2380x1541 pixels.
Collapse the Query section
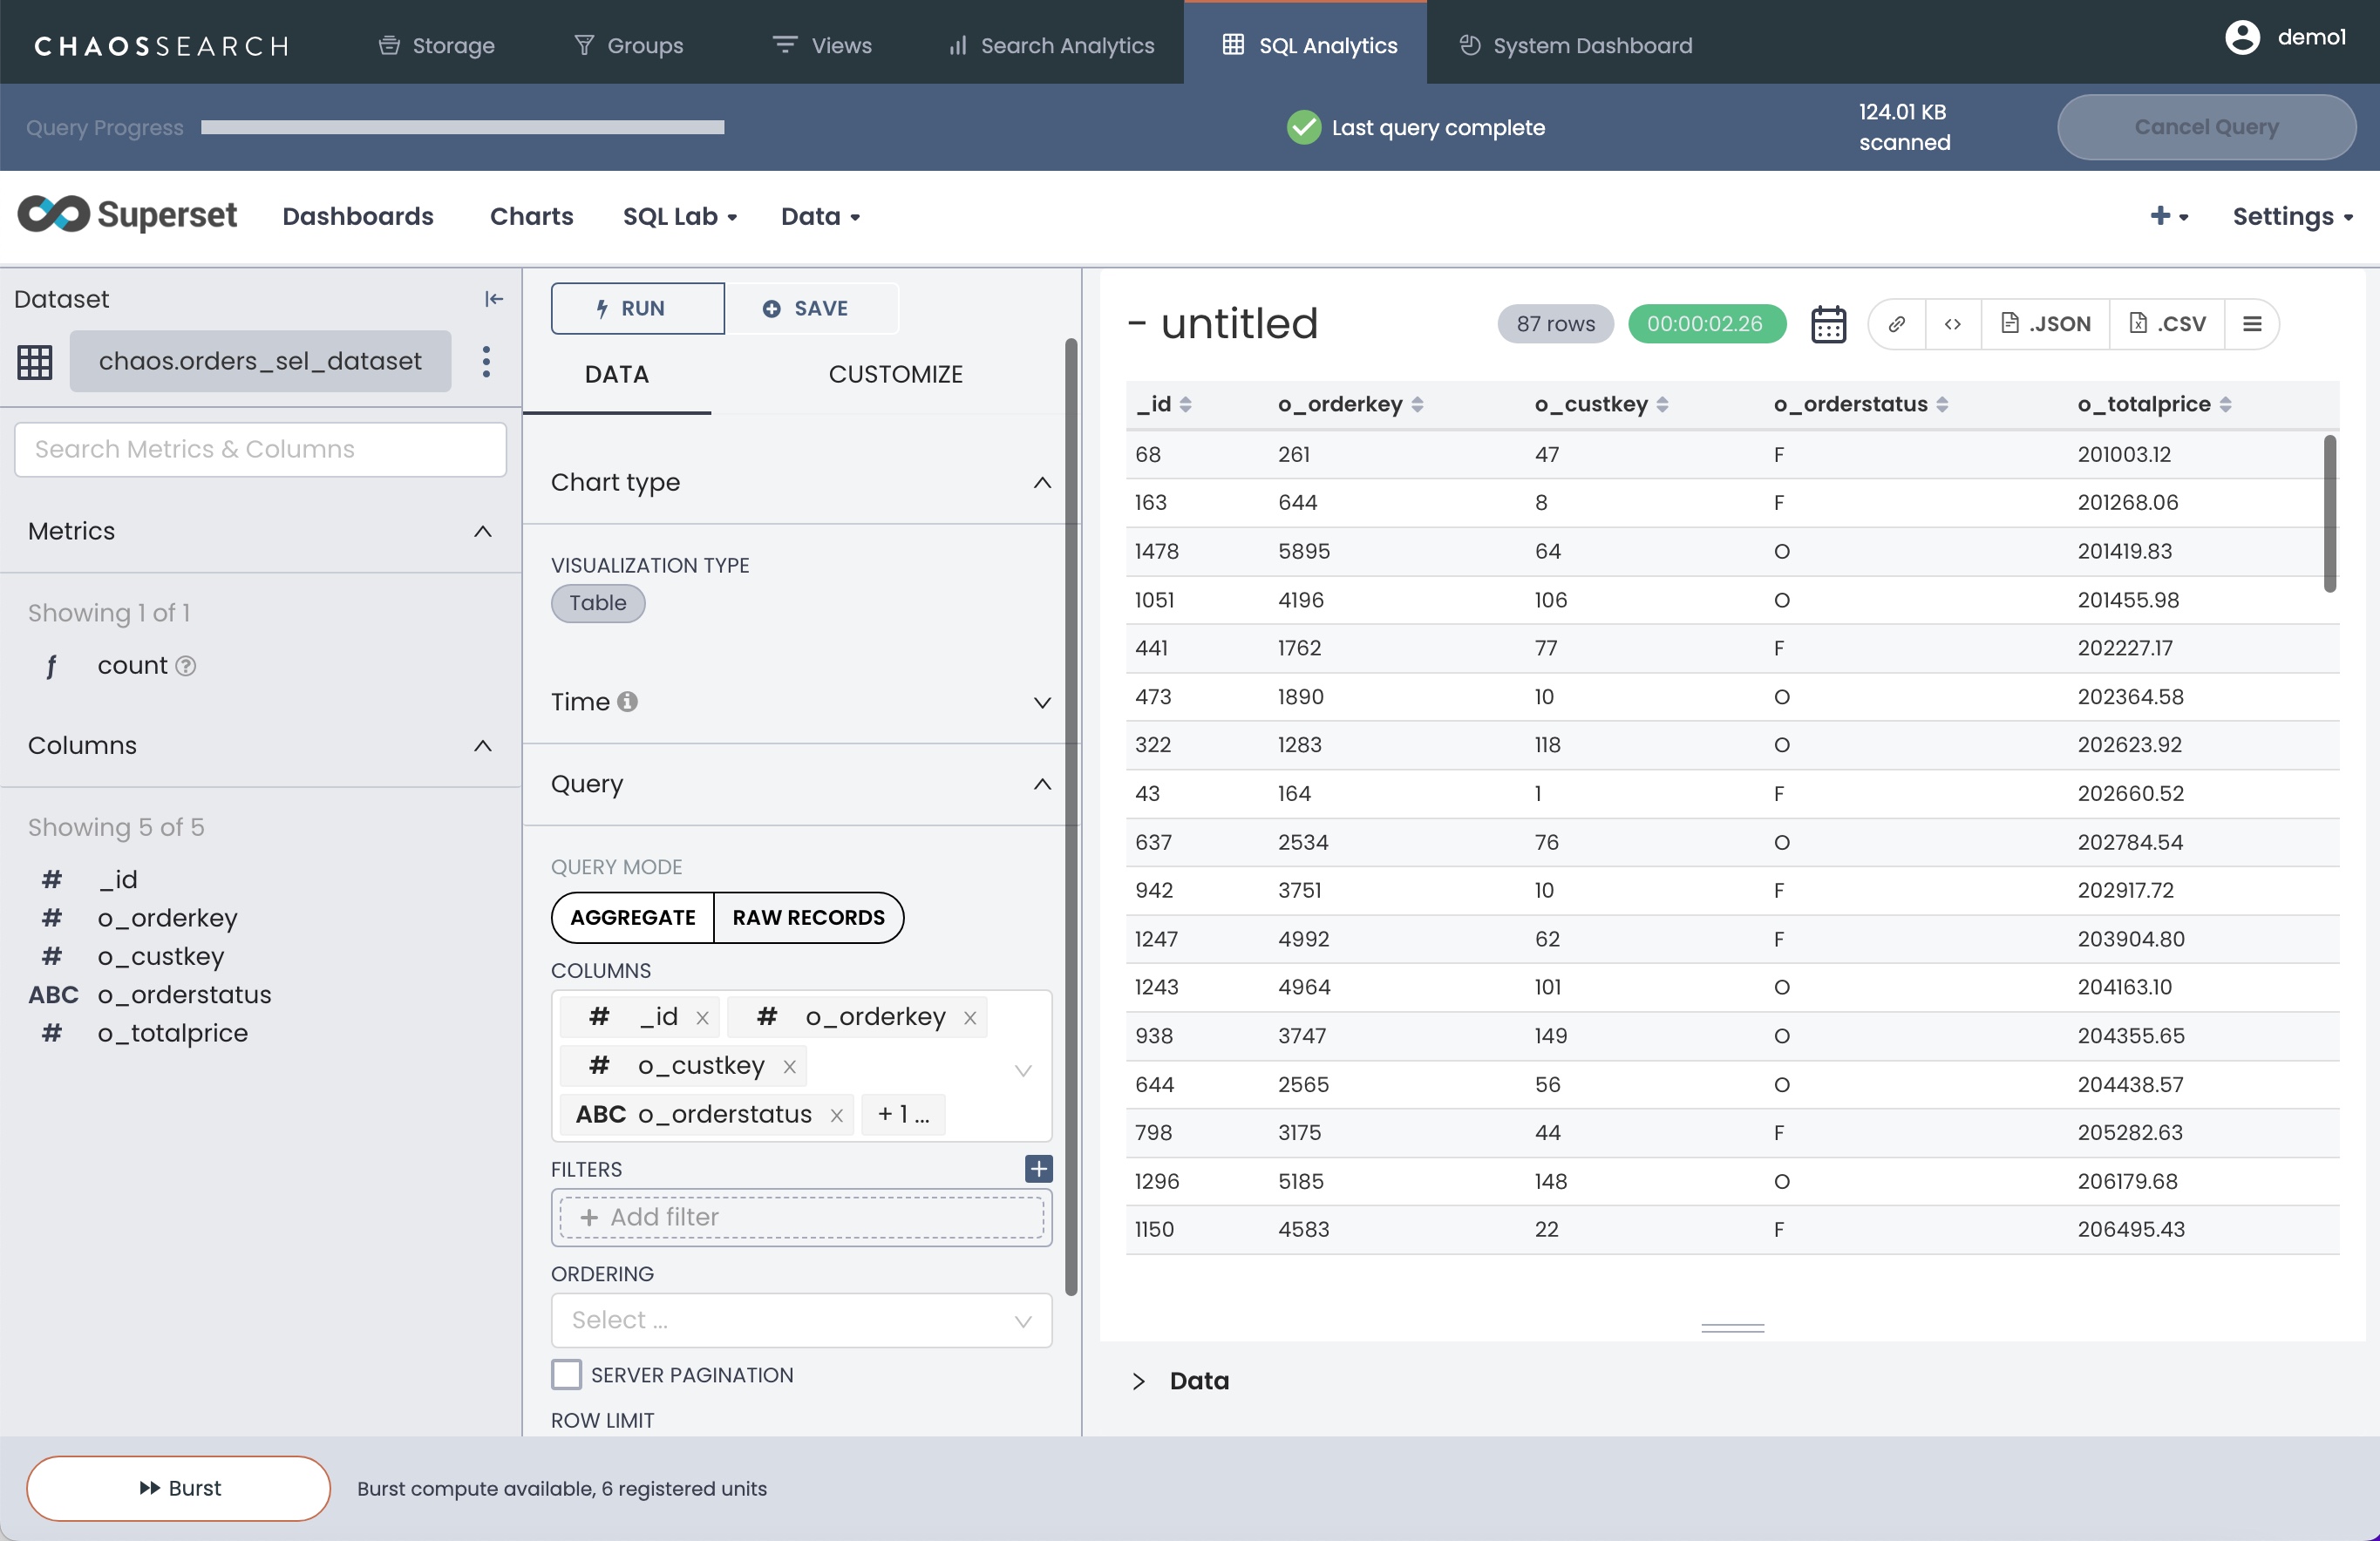click(1042, 784)
